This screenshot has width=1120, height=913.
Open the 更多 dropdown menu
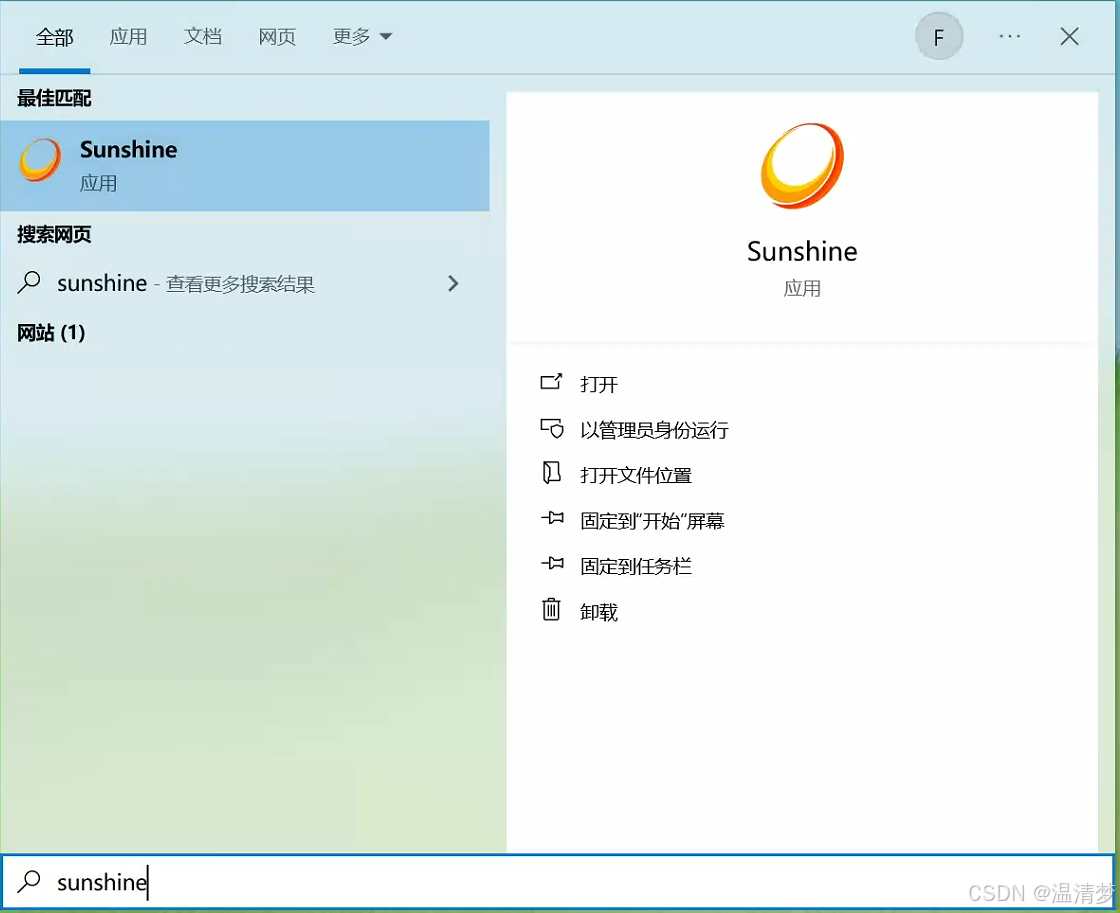tap(362, 36)
